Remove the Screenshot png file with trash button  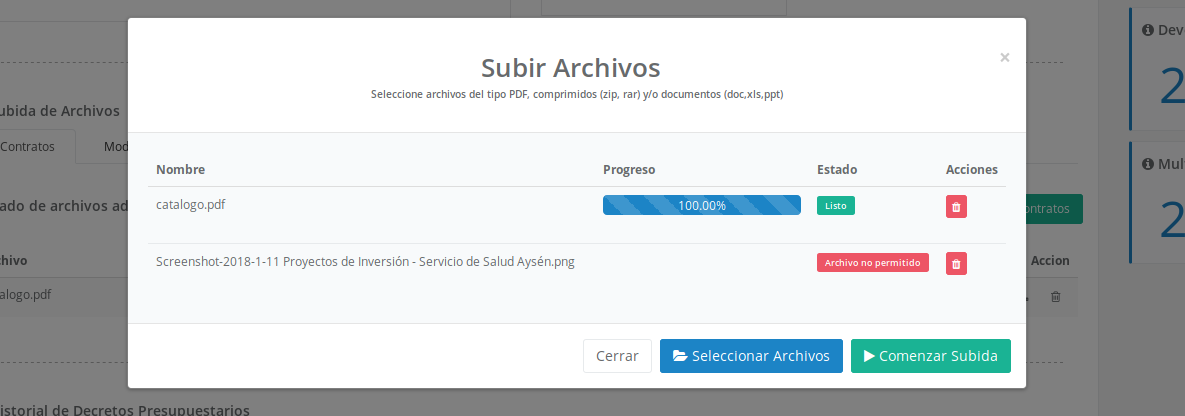tap(956, 263)
